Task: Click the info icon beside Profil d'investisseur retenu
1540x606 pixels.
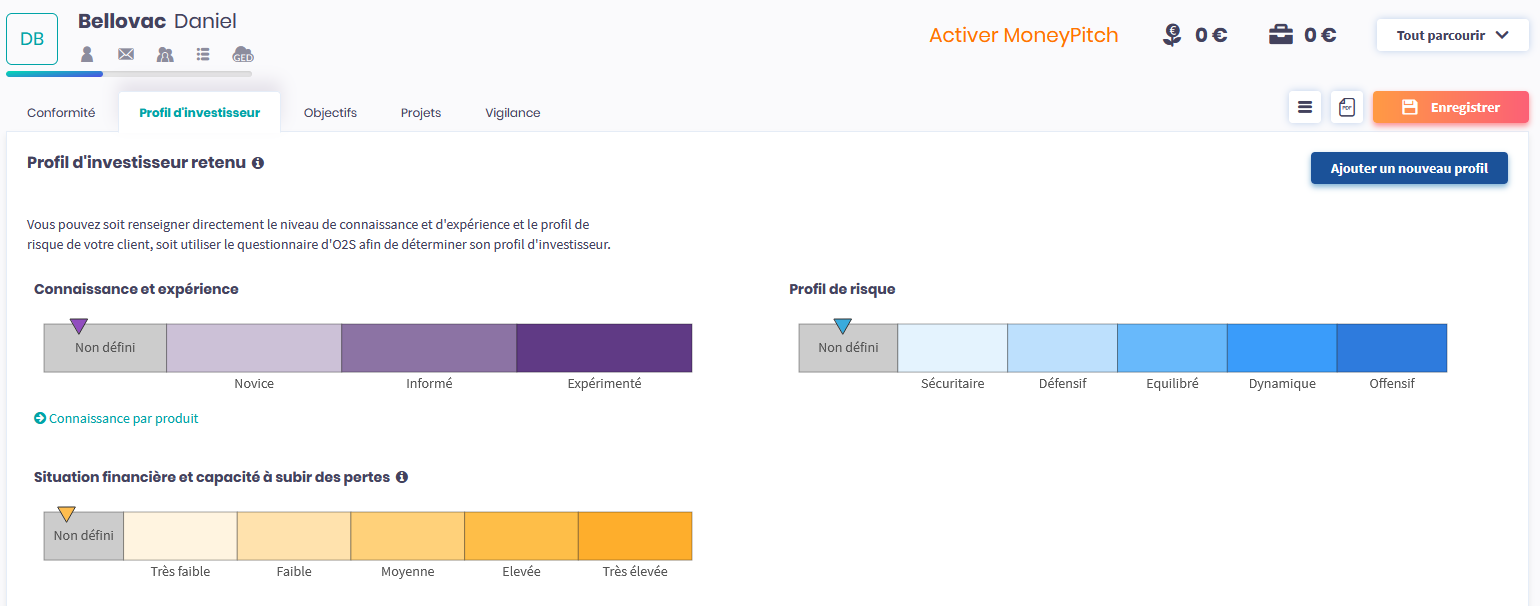Action: click(258, 162)
